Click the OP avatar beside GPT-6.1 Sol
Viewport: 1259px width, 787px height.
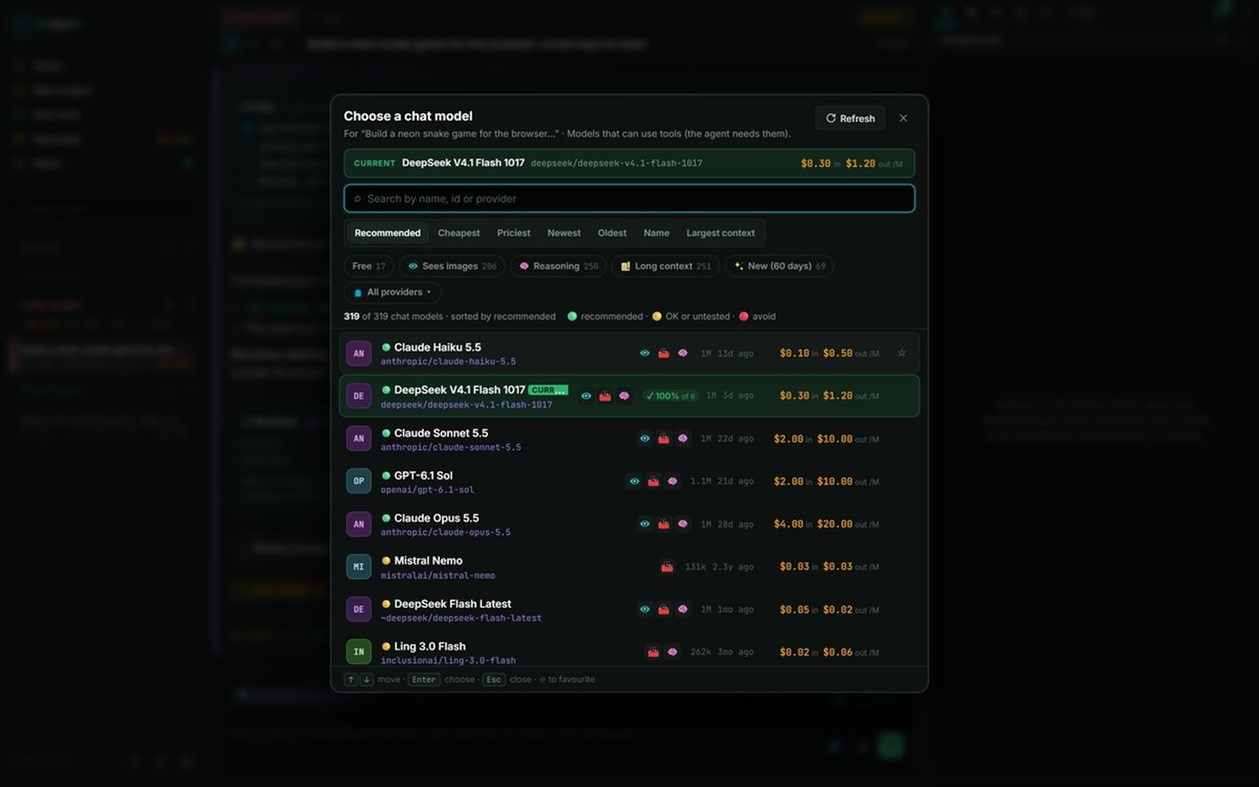359,481
